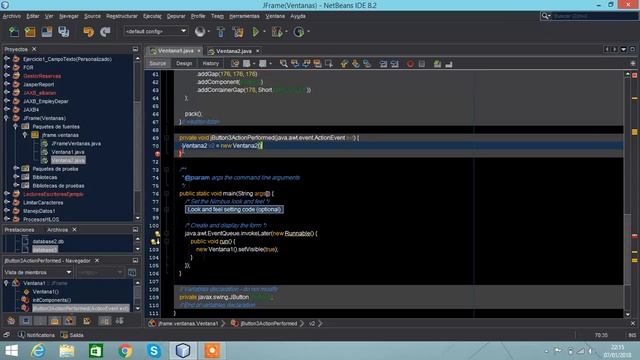Open the default config dropdown
Viewport: 640px width, 360px height.
pos(156,31)
